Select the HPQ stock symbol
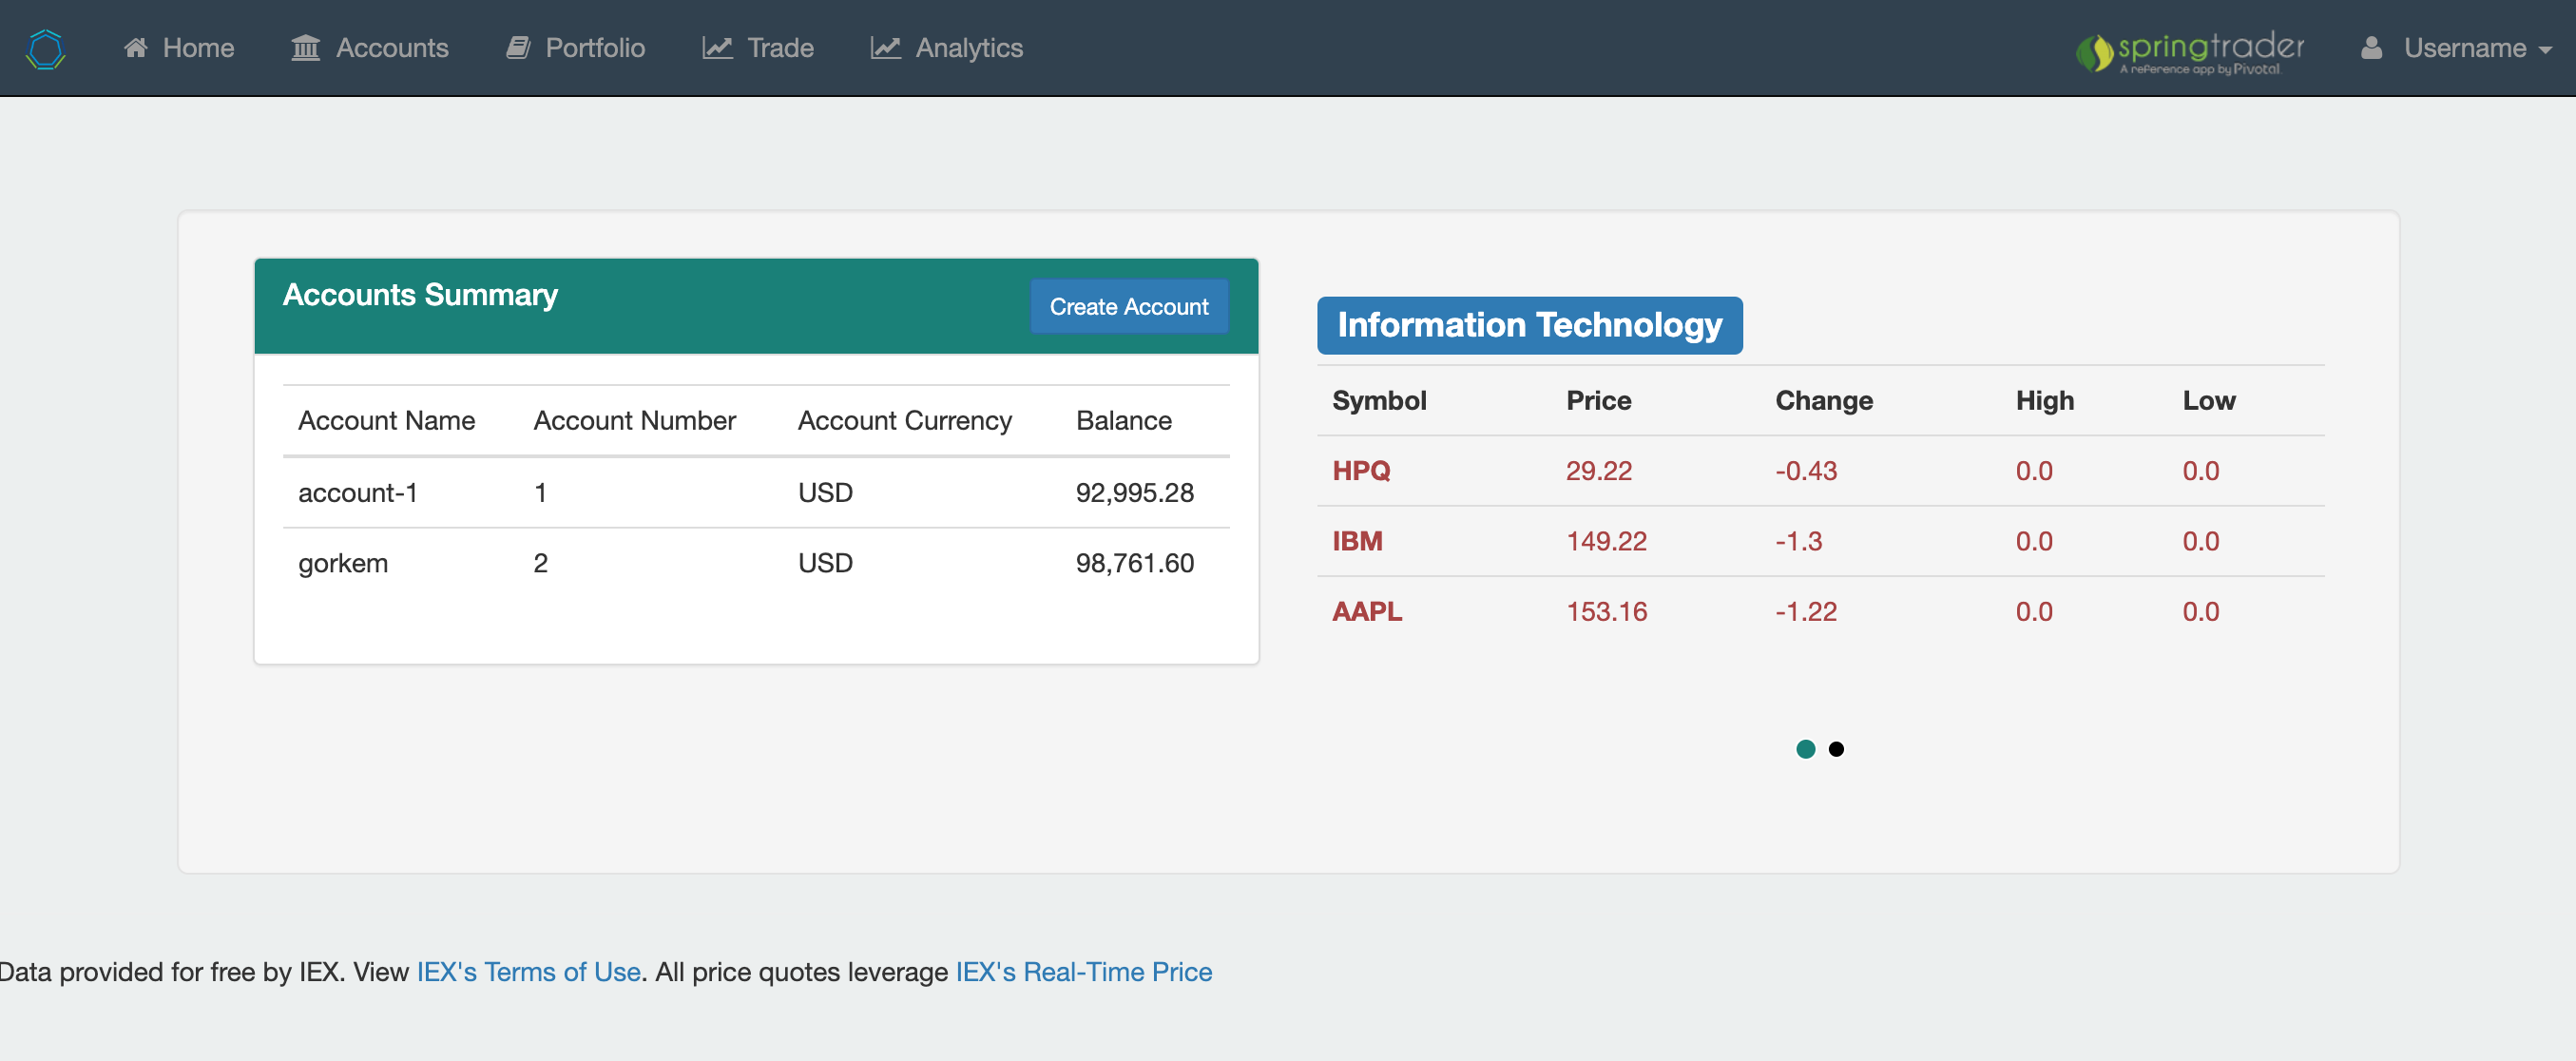This screenshot has width=2576, height=1061. [x=1360, y=471]
